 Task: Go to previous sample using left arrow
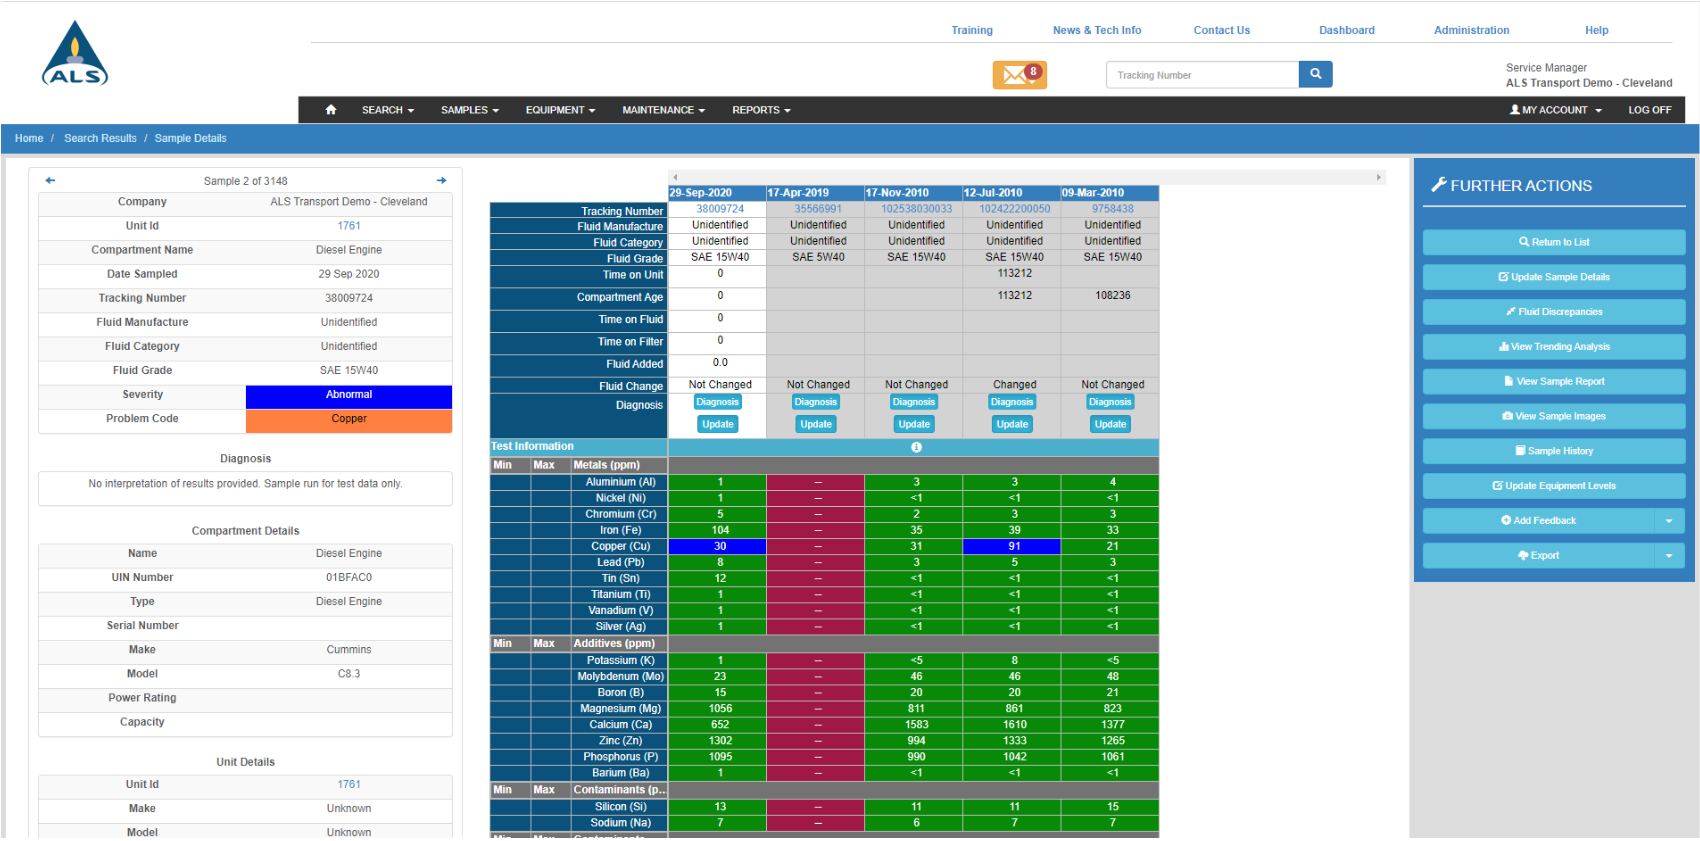50,181
